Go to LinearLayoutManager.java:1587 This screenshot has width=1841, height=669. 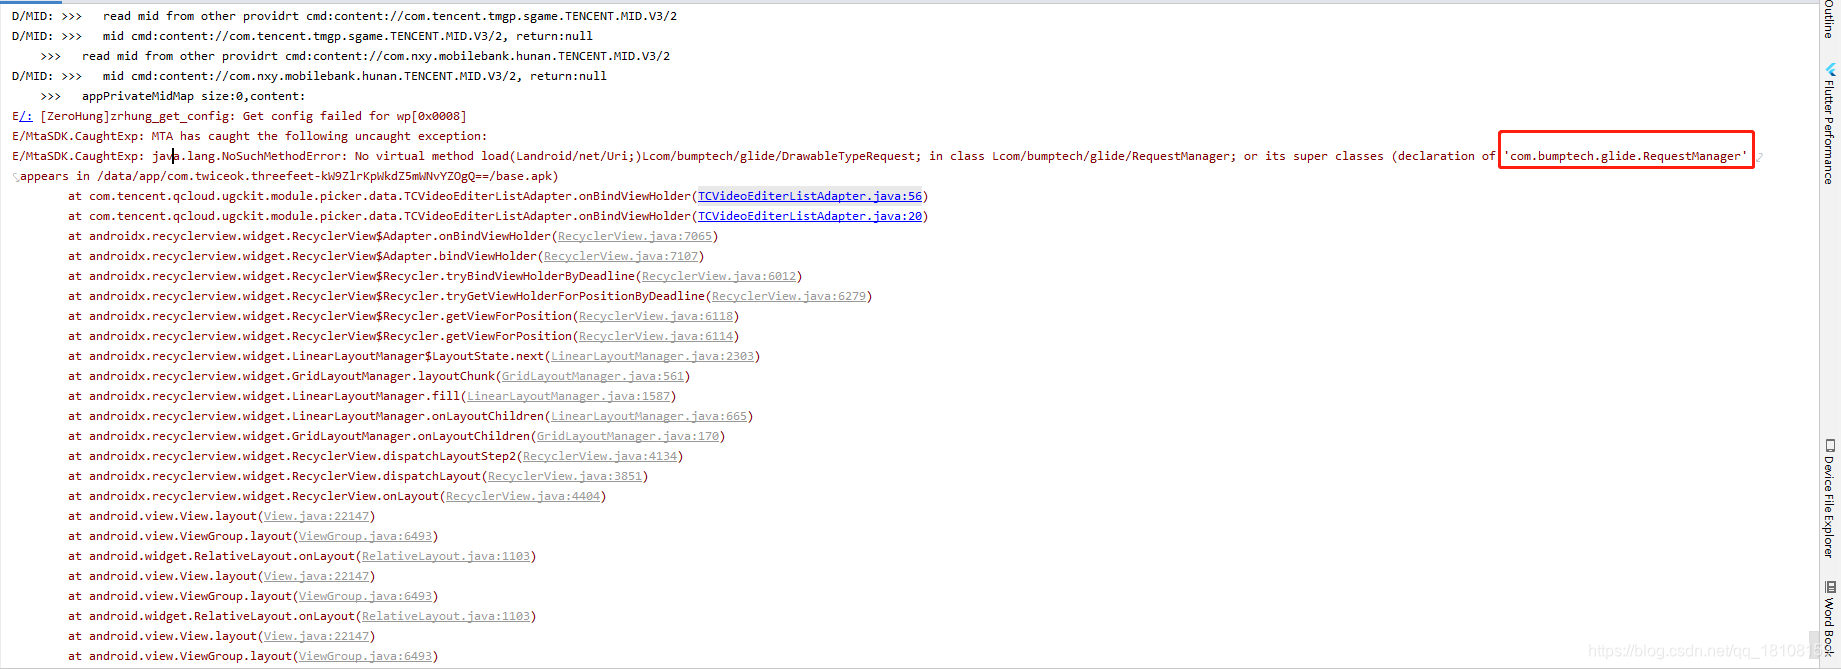pyautogui.click(x=569, y=396)
